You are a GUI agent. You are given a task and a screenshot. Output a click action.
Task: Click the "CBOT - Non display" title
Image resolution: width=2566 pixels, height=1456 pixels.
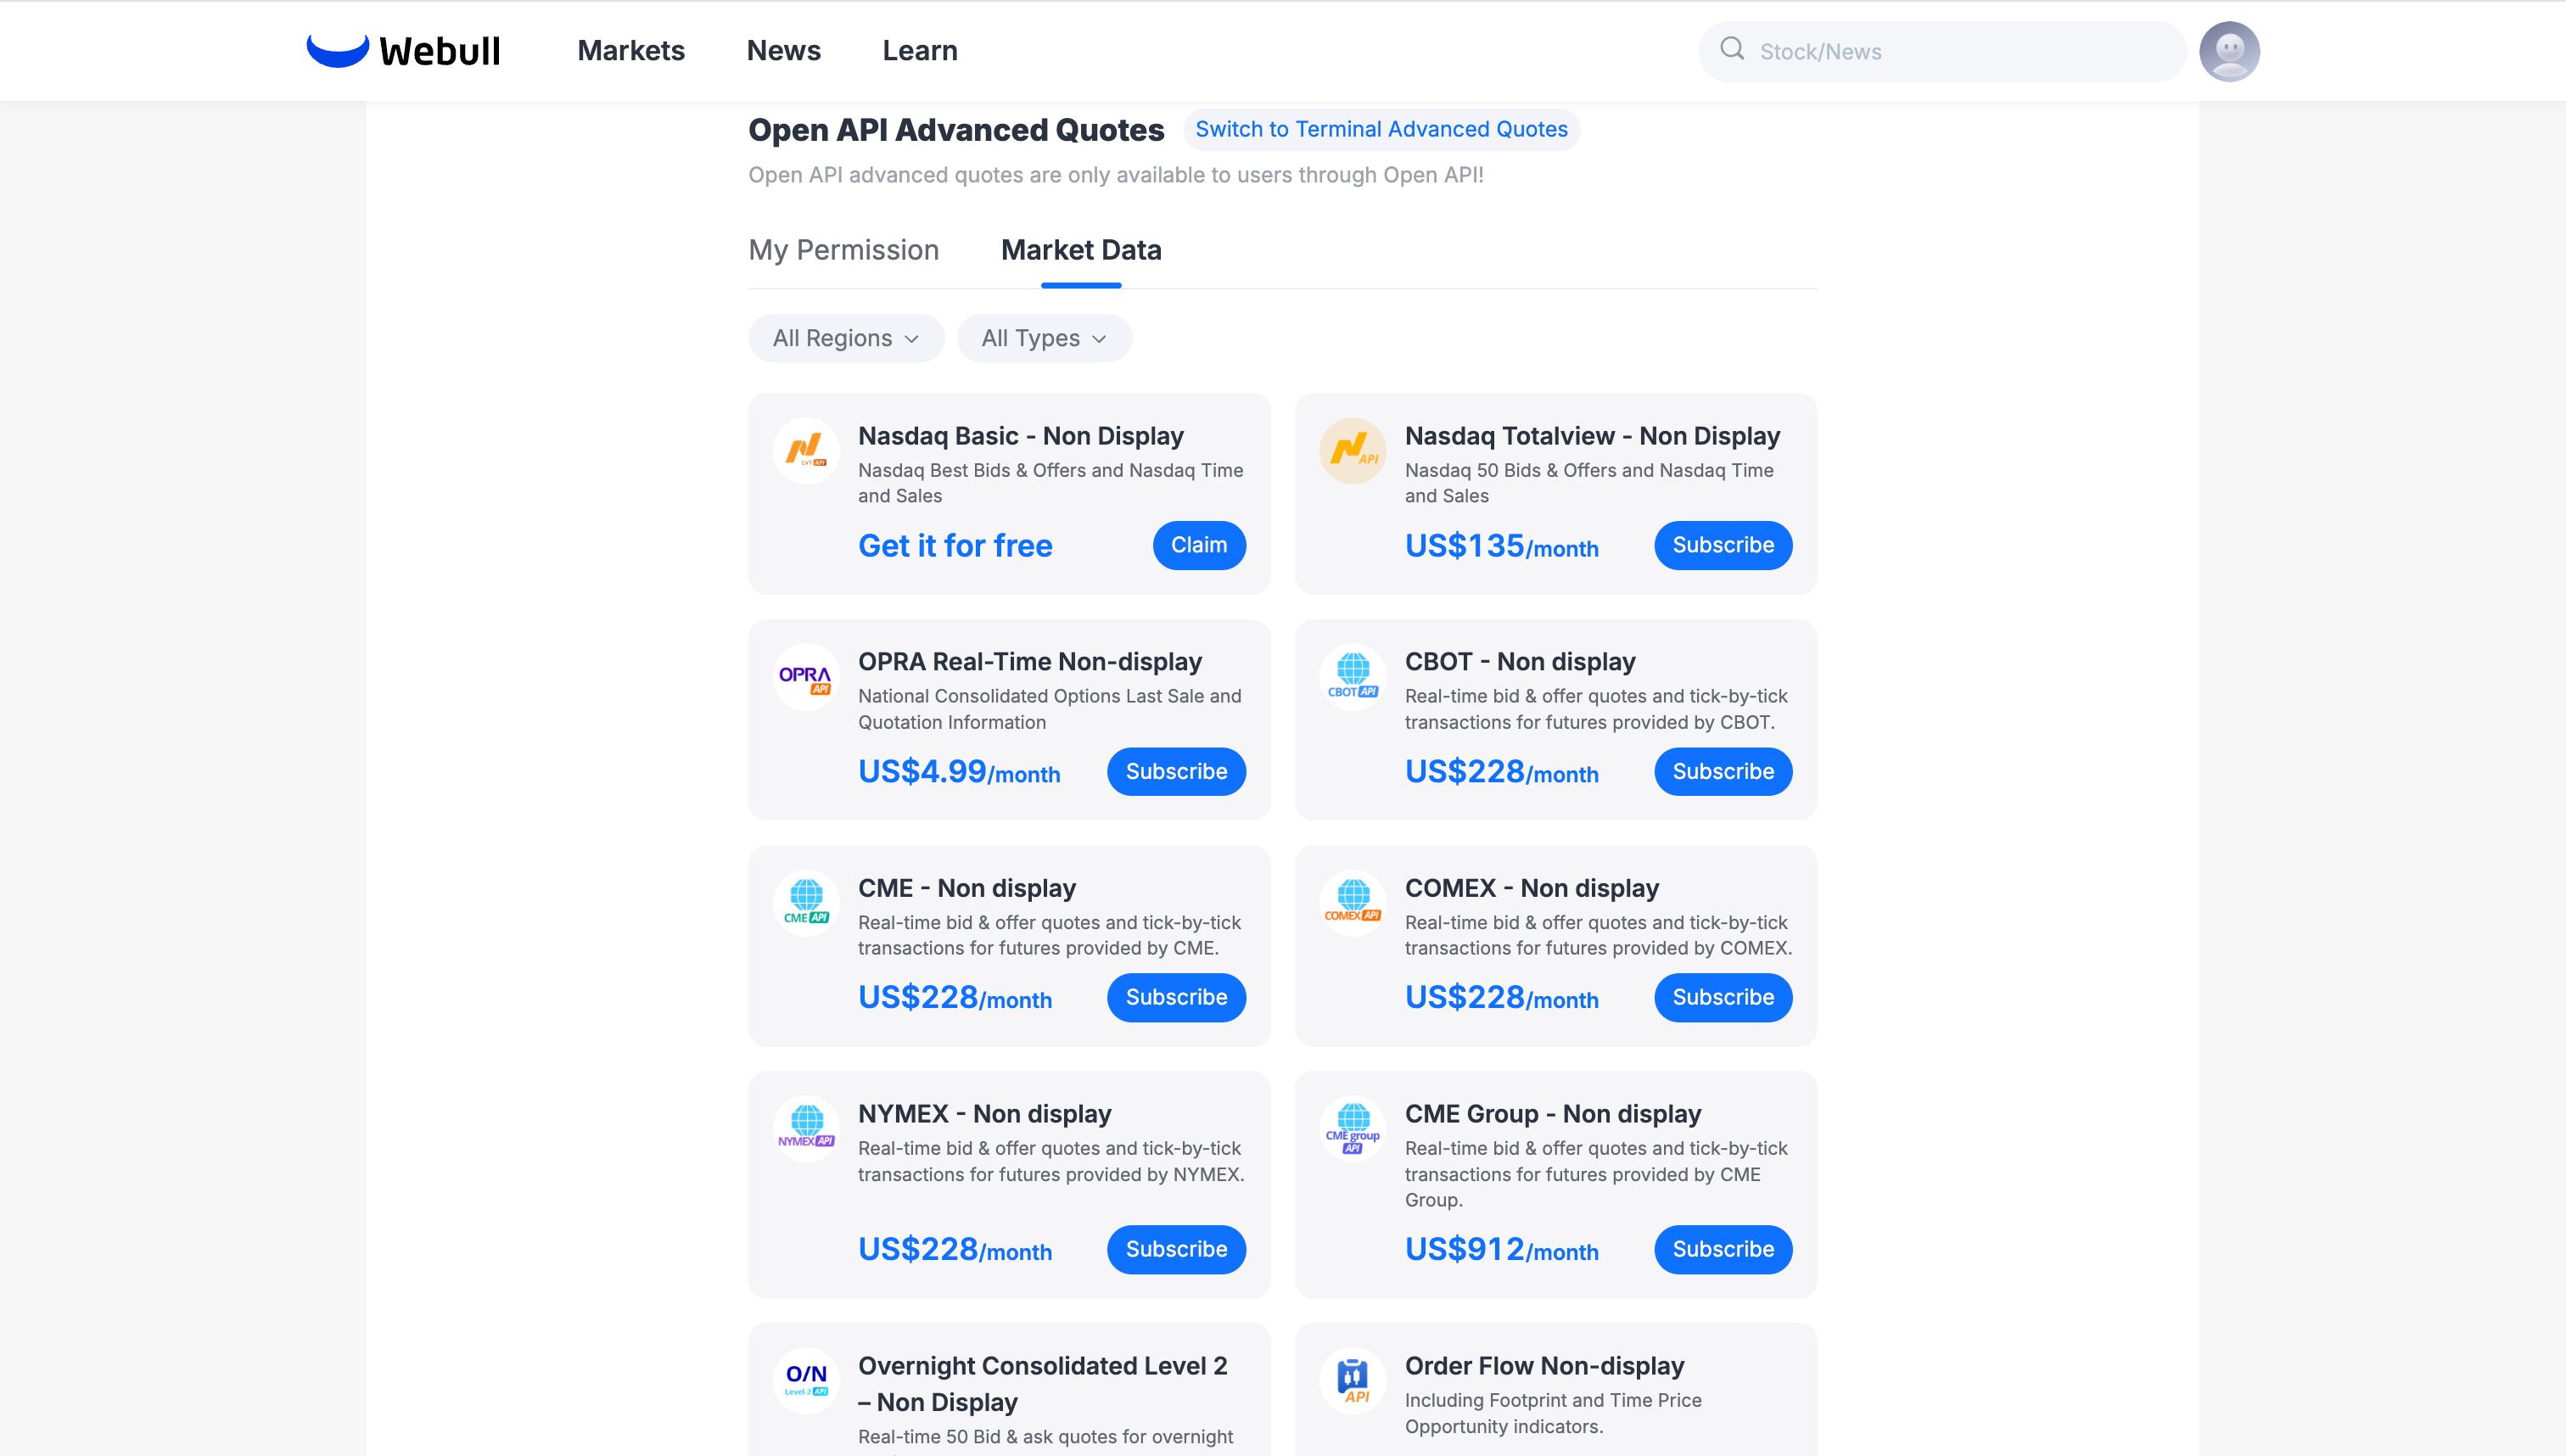(x=1520, y=662)
